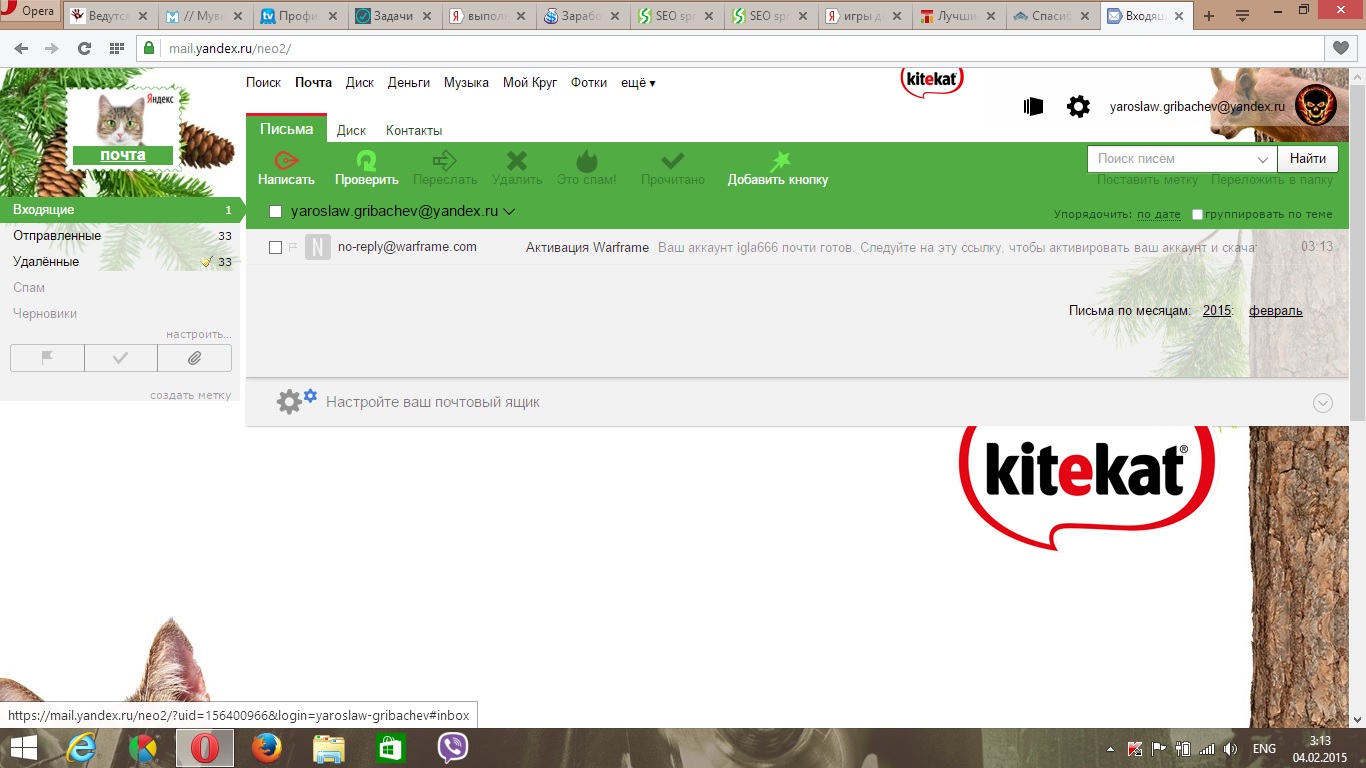
Task: Go back with the browser back arrow
Action: tap(22, 48)
